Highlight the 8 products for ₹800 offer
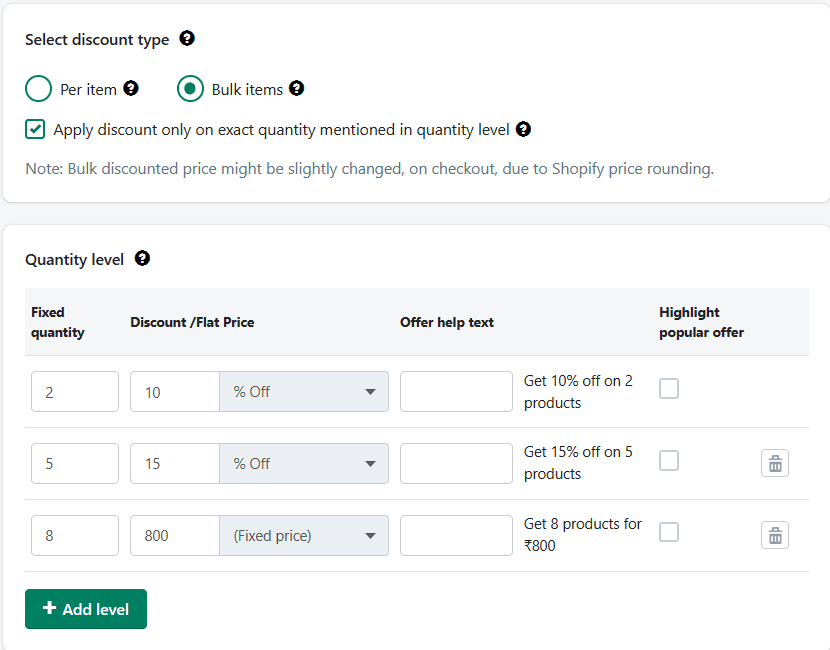This screenshot has width=830, height=650. [x=669, y=533]
